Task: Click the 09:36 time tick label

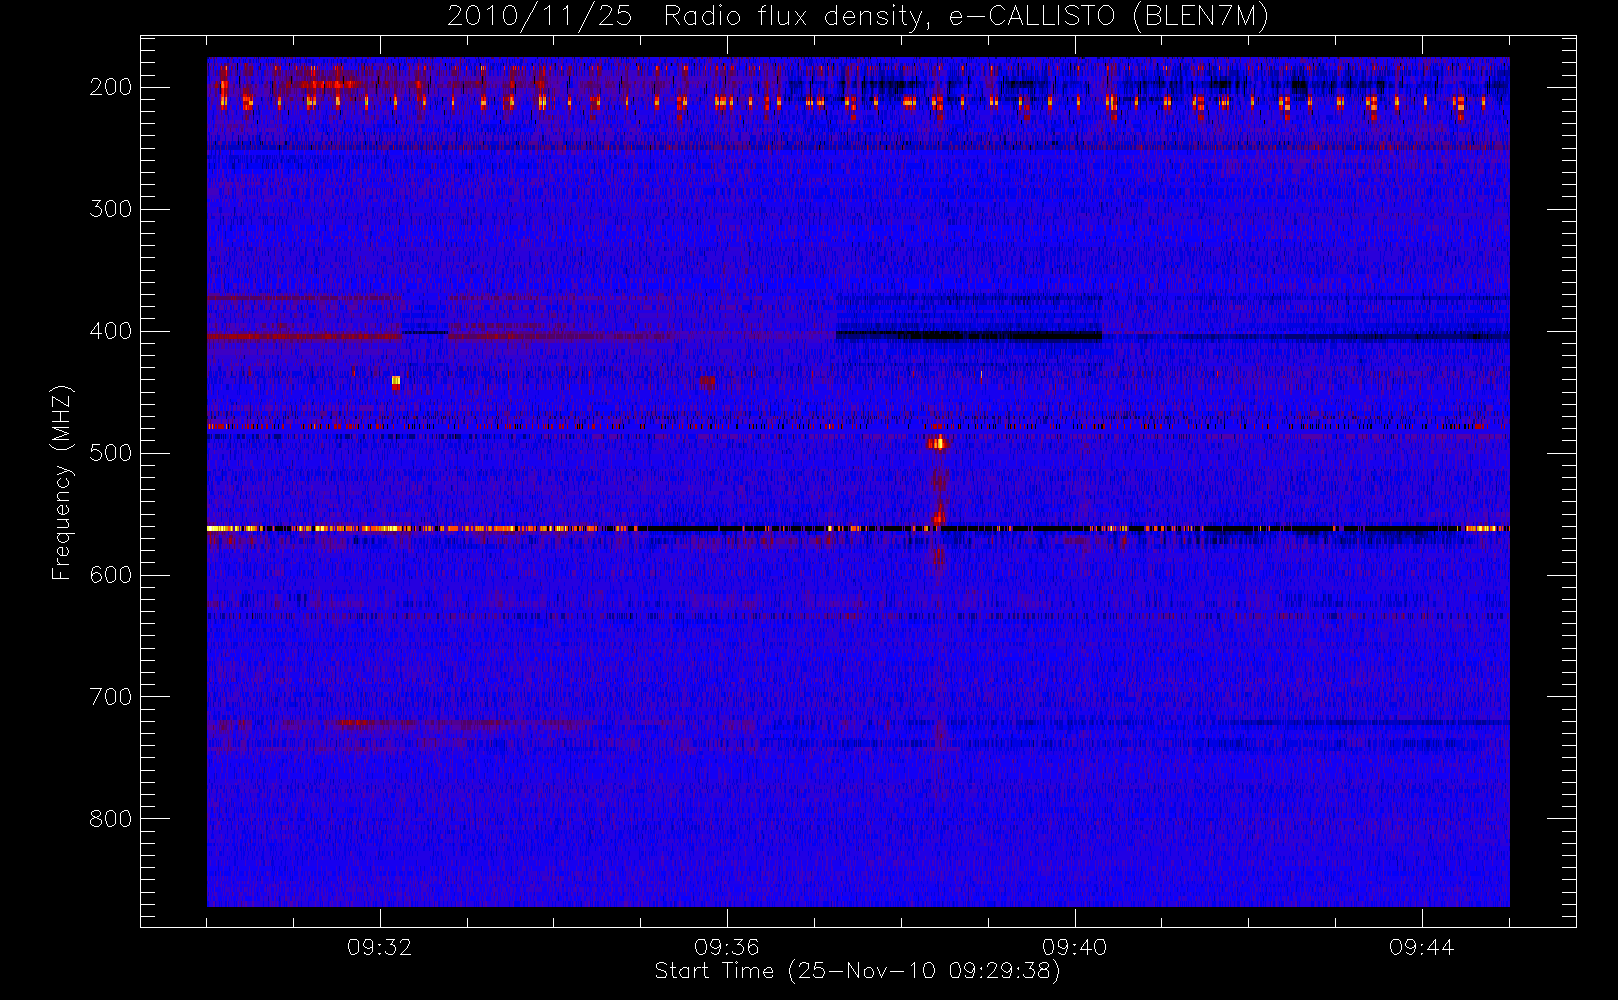Action: click(x=727, y=947)
